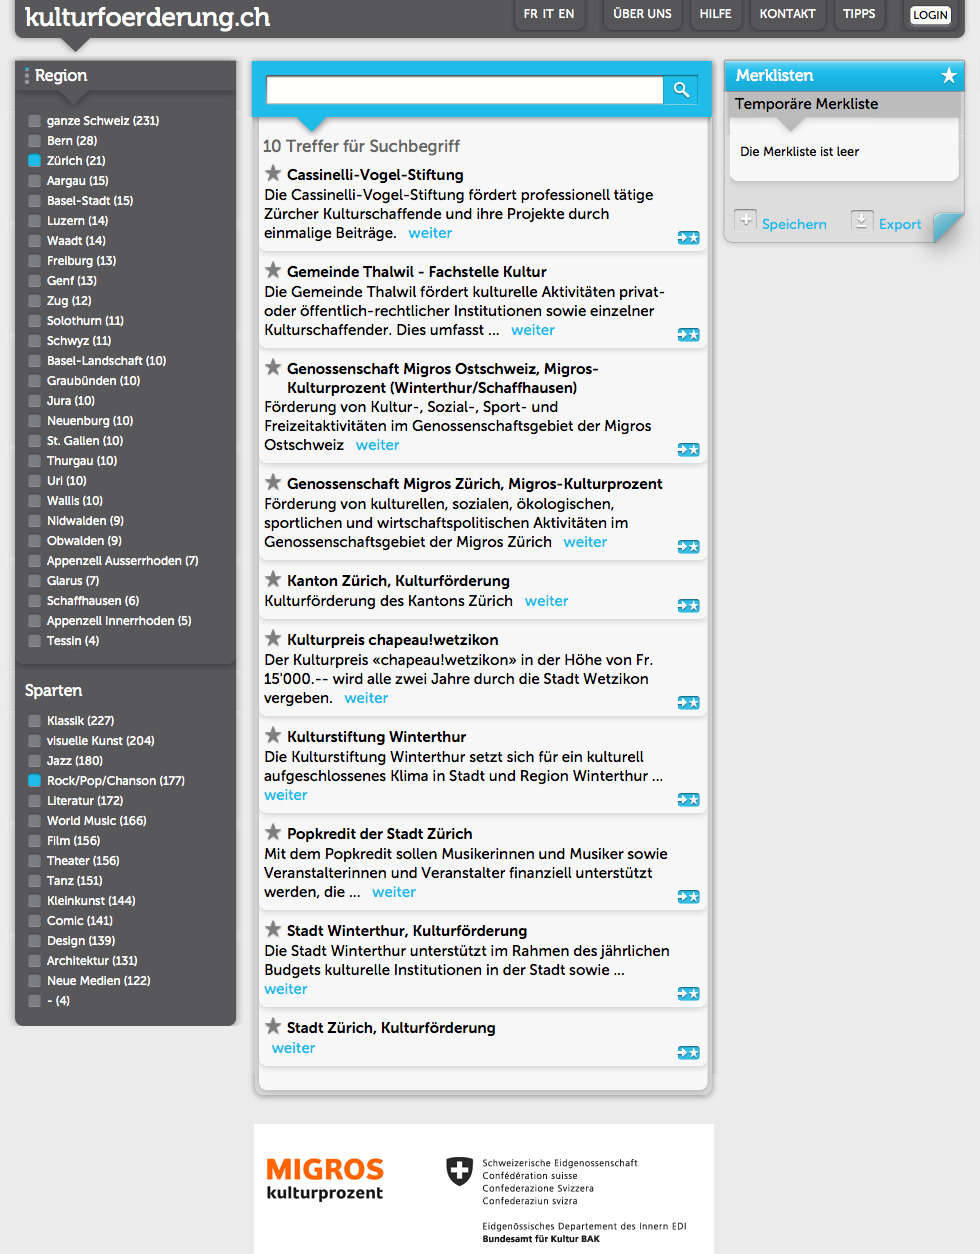The width and height of the screenshot is (980, 1254).
Task: Follow weiter link for Gemeinde Thalwil
Action: tap(533, 330)
